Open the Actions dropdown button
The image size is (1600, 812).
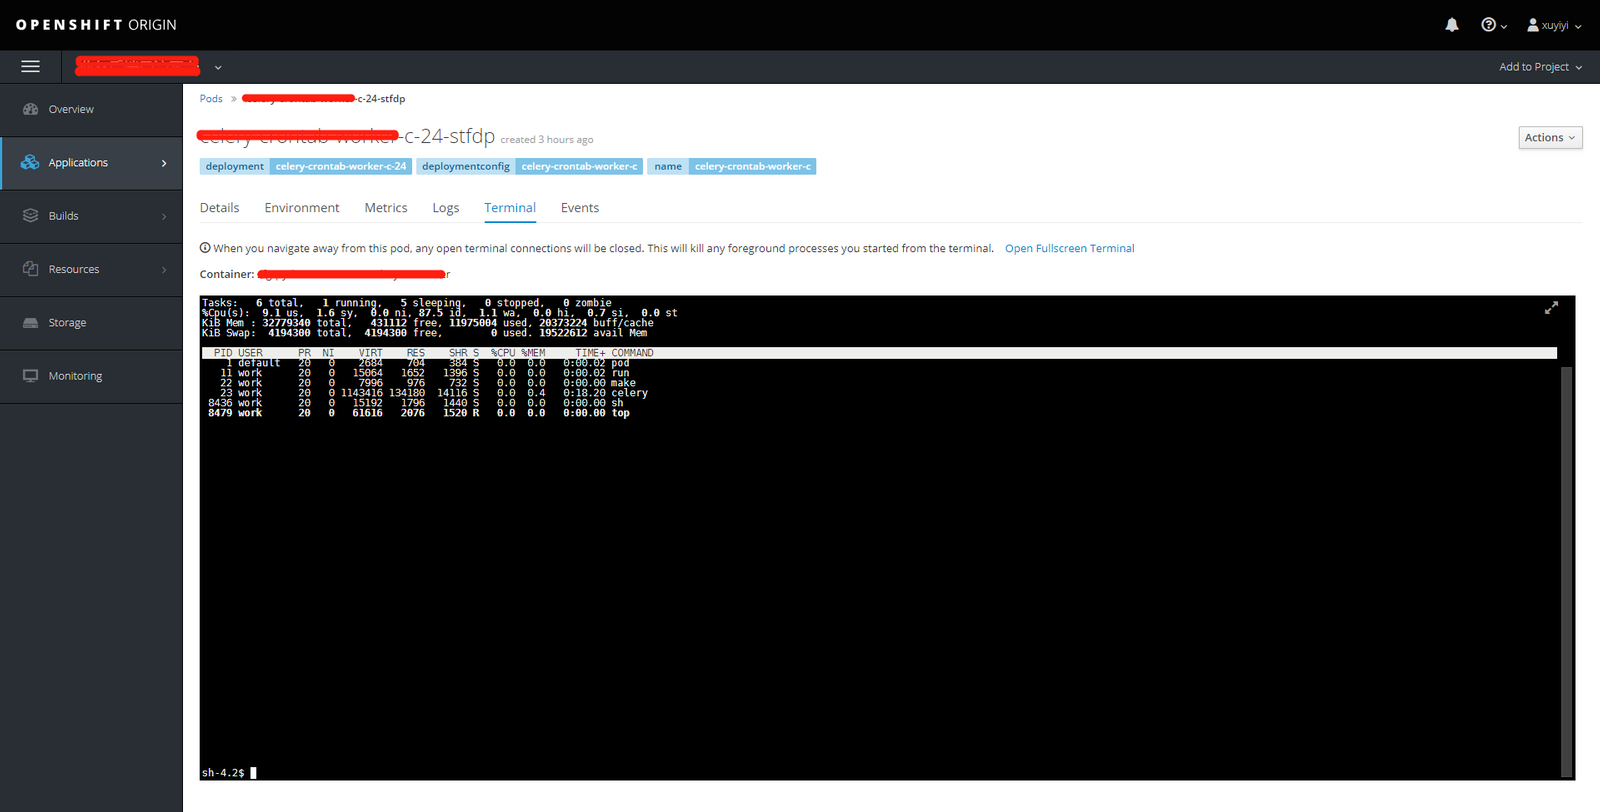[x=1549, y=138]
